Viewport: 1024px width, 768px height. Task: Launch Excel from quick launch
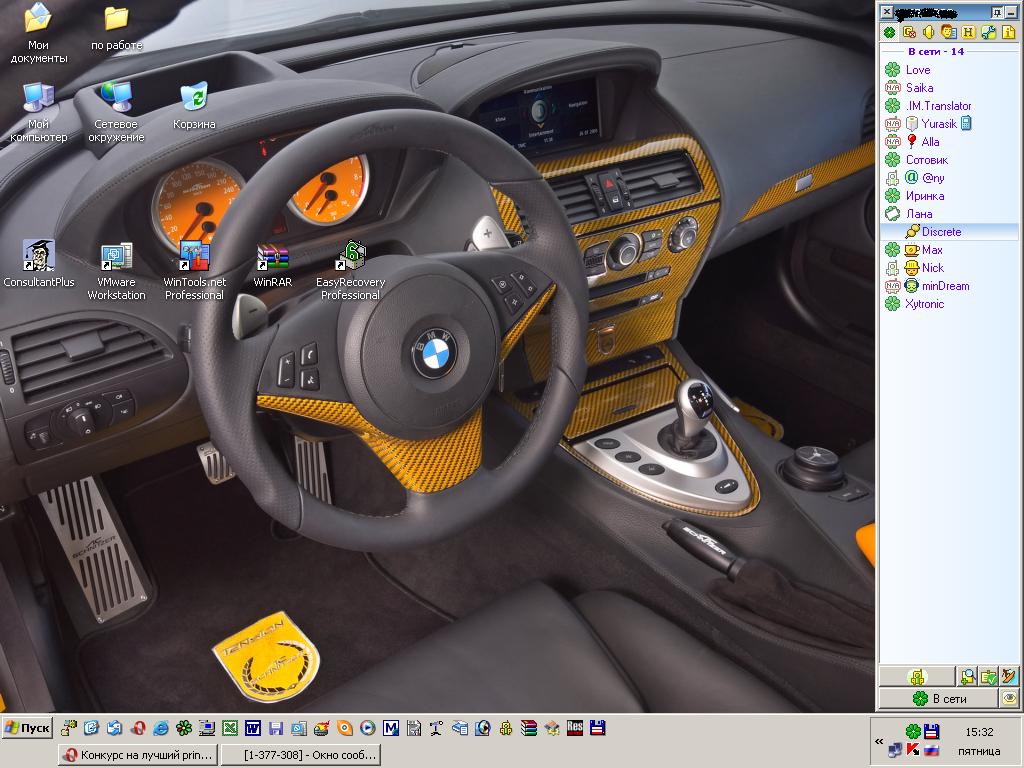pyautogui.click(x=230, y=728)
